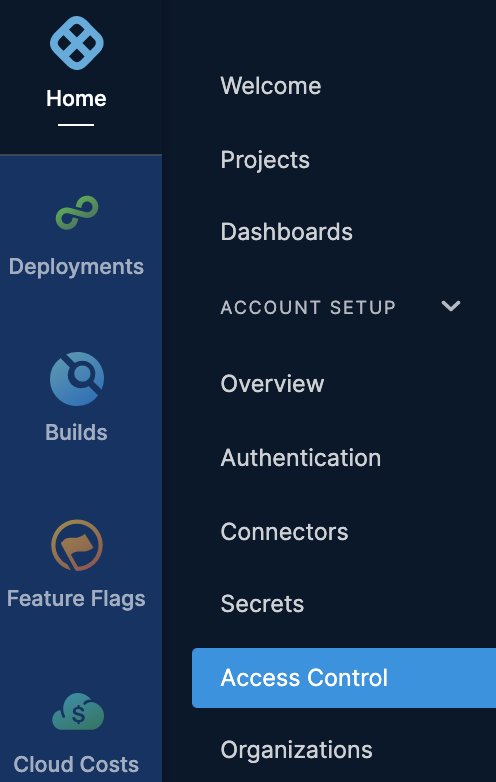
Task: Select Authentication under Account Setup
Action: (x=301, y=457)
